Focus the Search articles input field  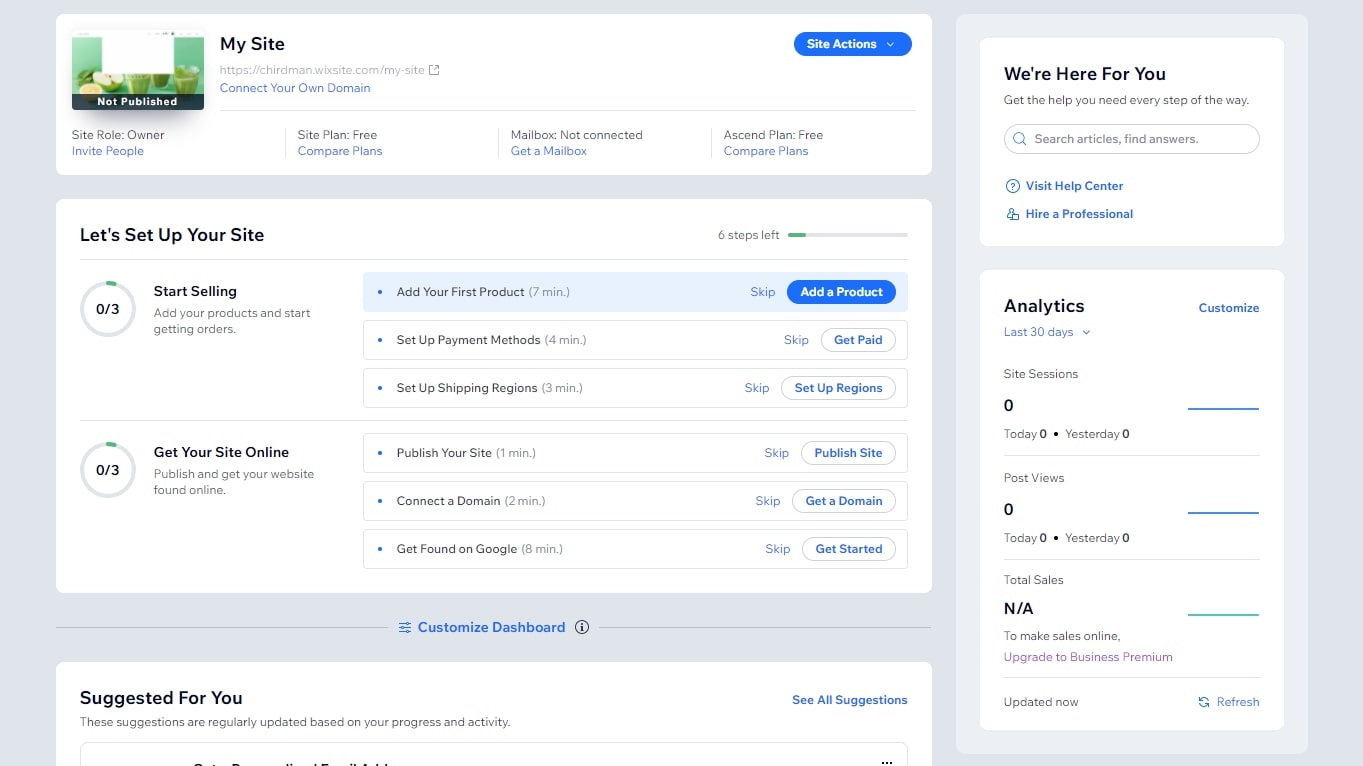coord(1131,139)
